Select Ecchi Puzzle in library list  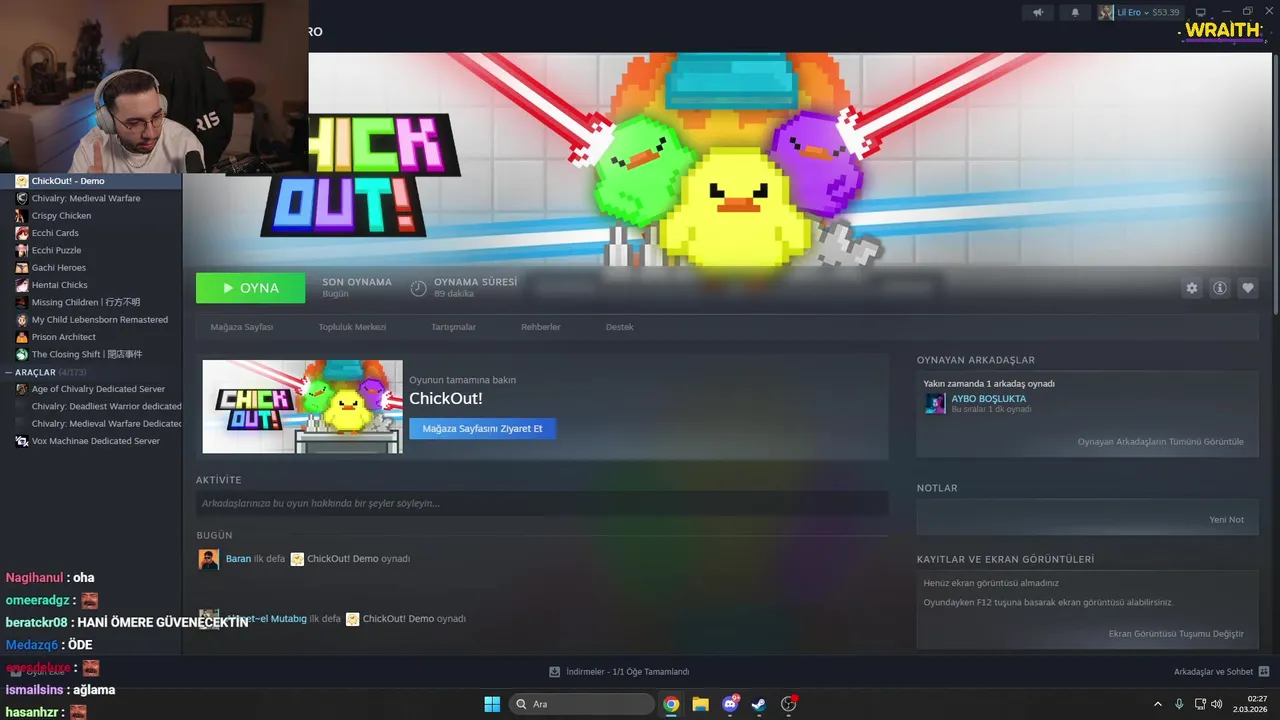(x=91, y=250)
